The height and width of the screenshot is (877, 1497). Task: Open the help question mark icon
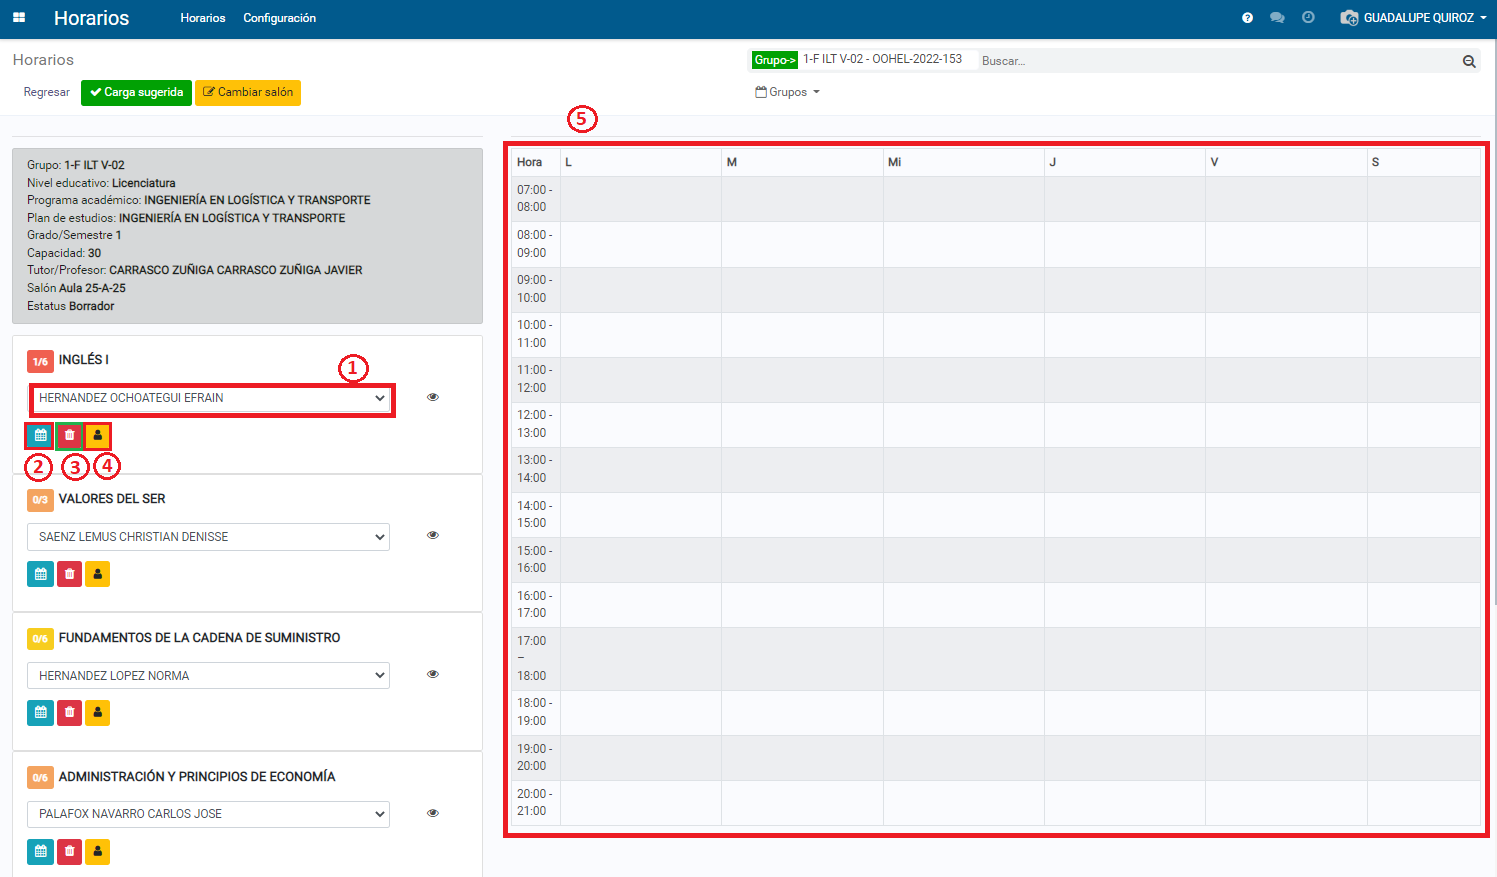click(x=1247, y=18)
